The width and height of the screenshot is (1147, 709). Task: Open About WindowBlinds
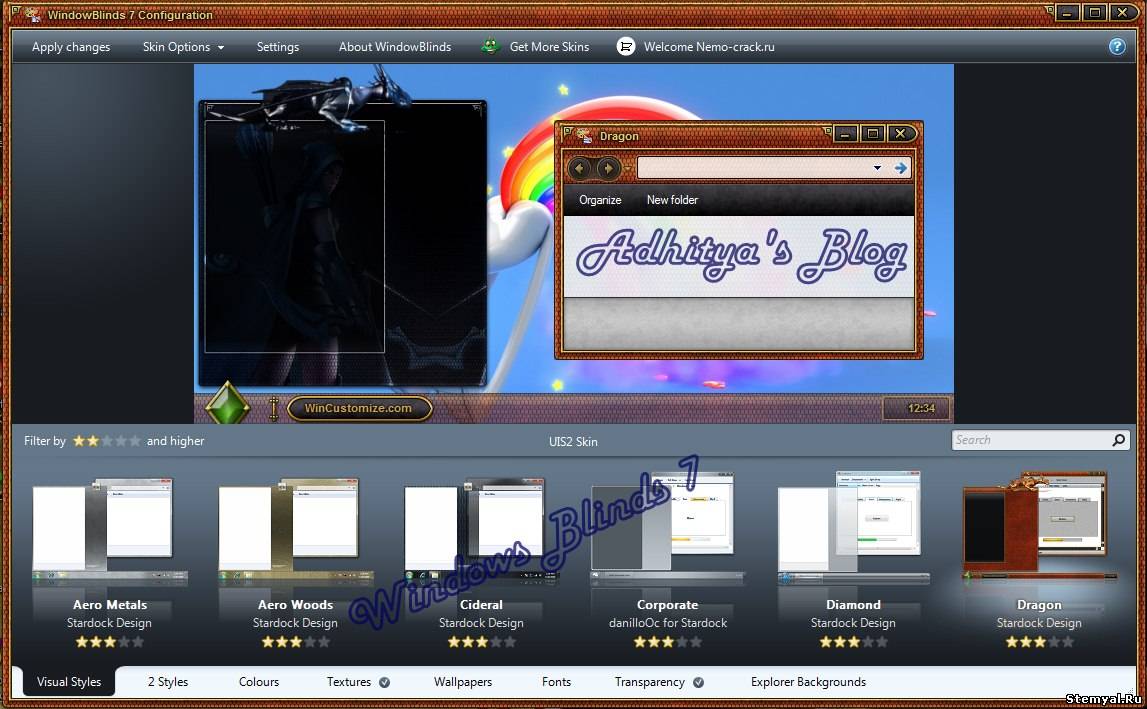point(395,47)
